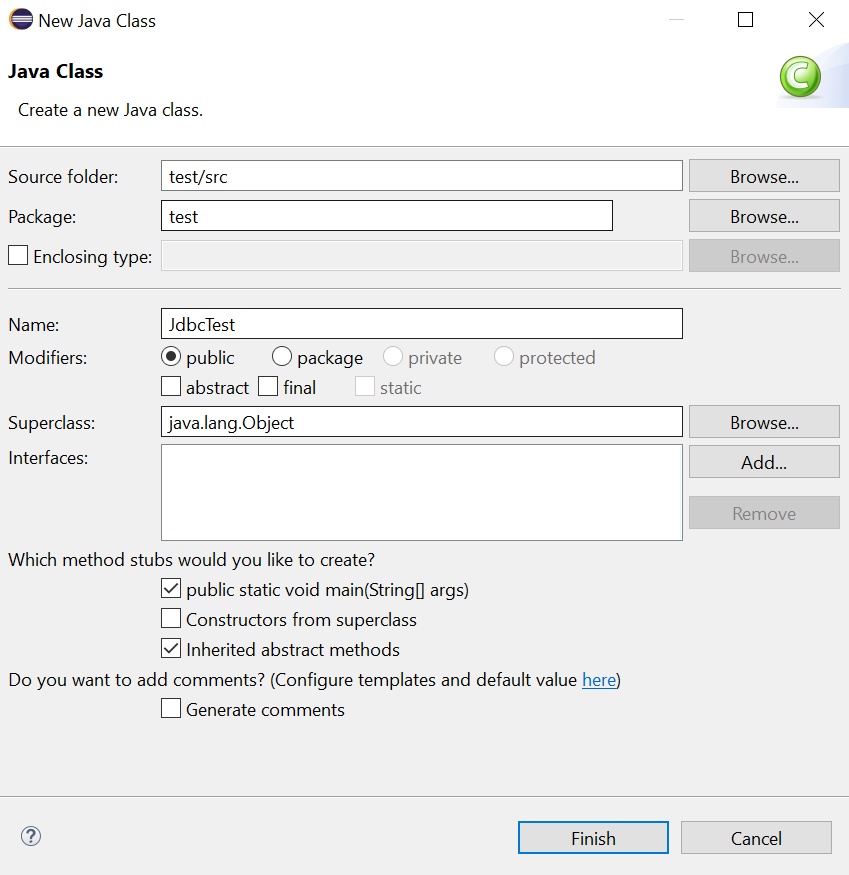Viewport: 849px width, 875px height.
Task: Click the help question mark icon
Action: coord(31,837)
